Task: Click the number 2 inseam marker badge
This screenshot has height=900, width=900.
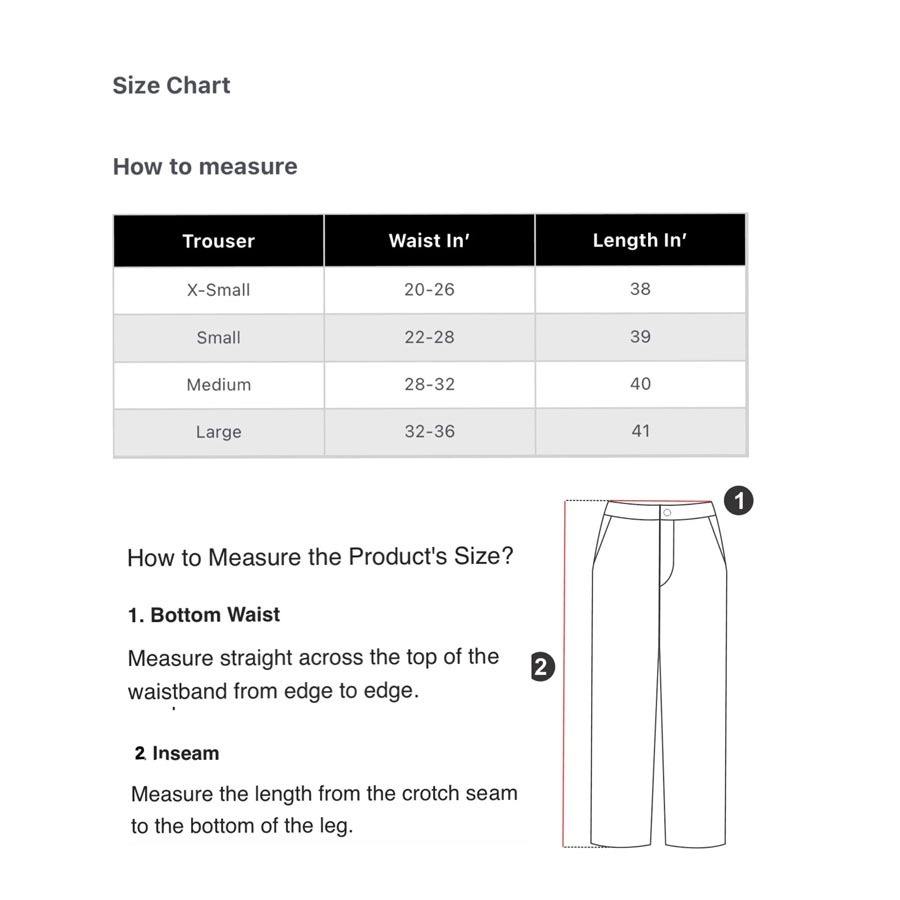Action: 541,667
